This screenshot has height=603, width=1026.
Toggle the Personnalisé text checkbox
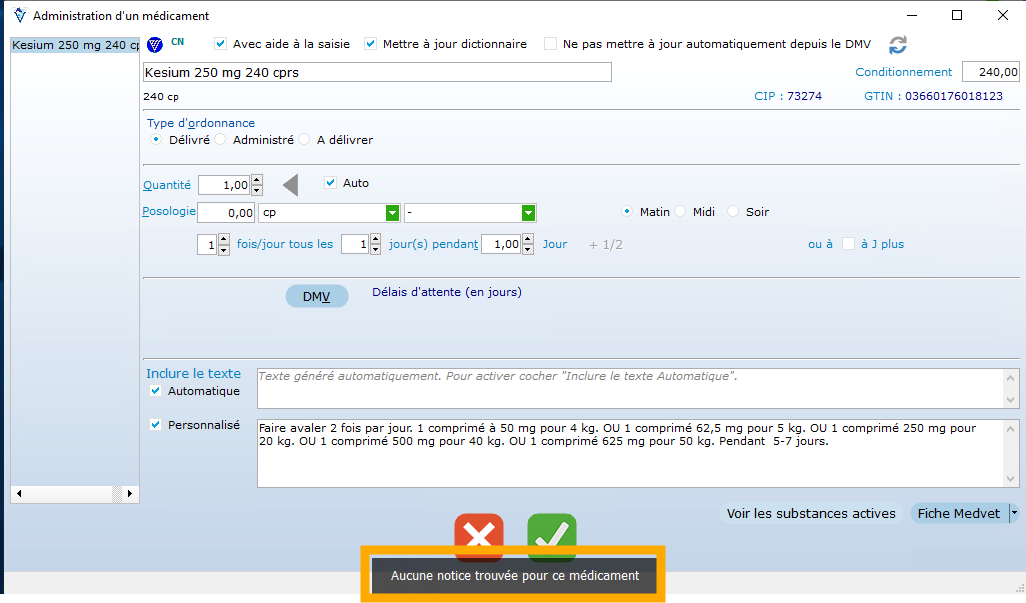click(x=156, y=424)
